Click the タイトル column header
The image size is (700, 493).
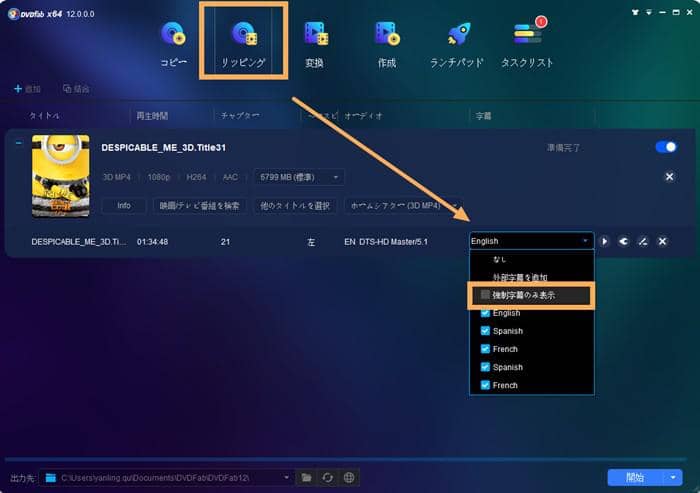pyautogui.click(x=44, y=116)
